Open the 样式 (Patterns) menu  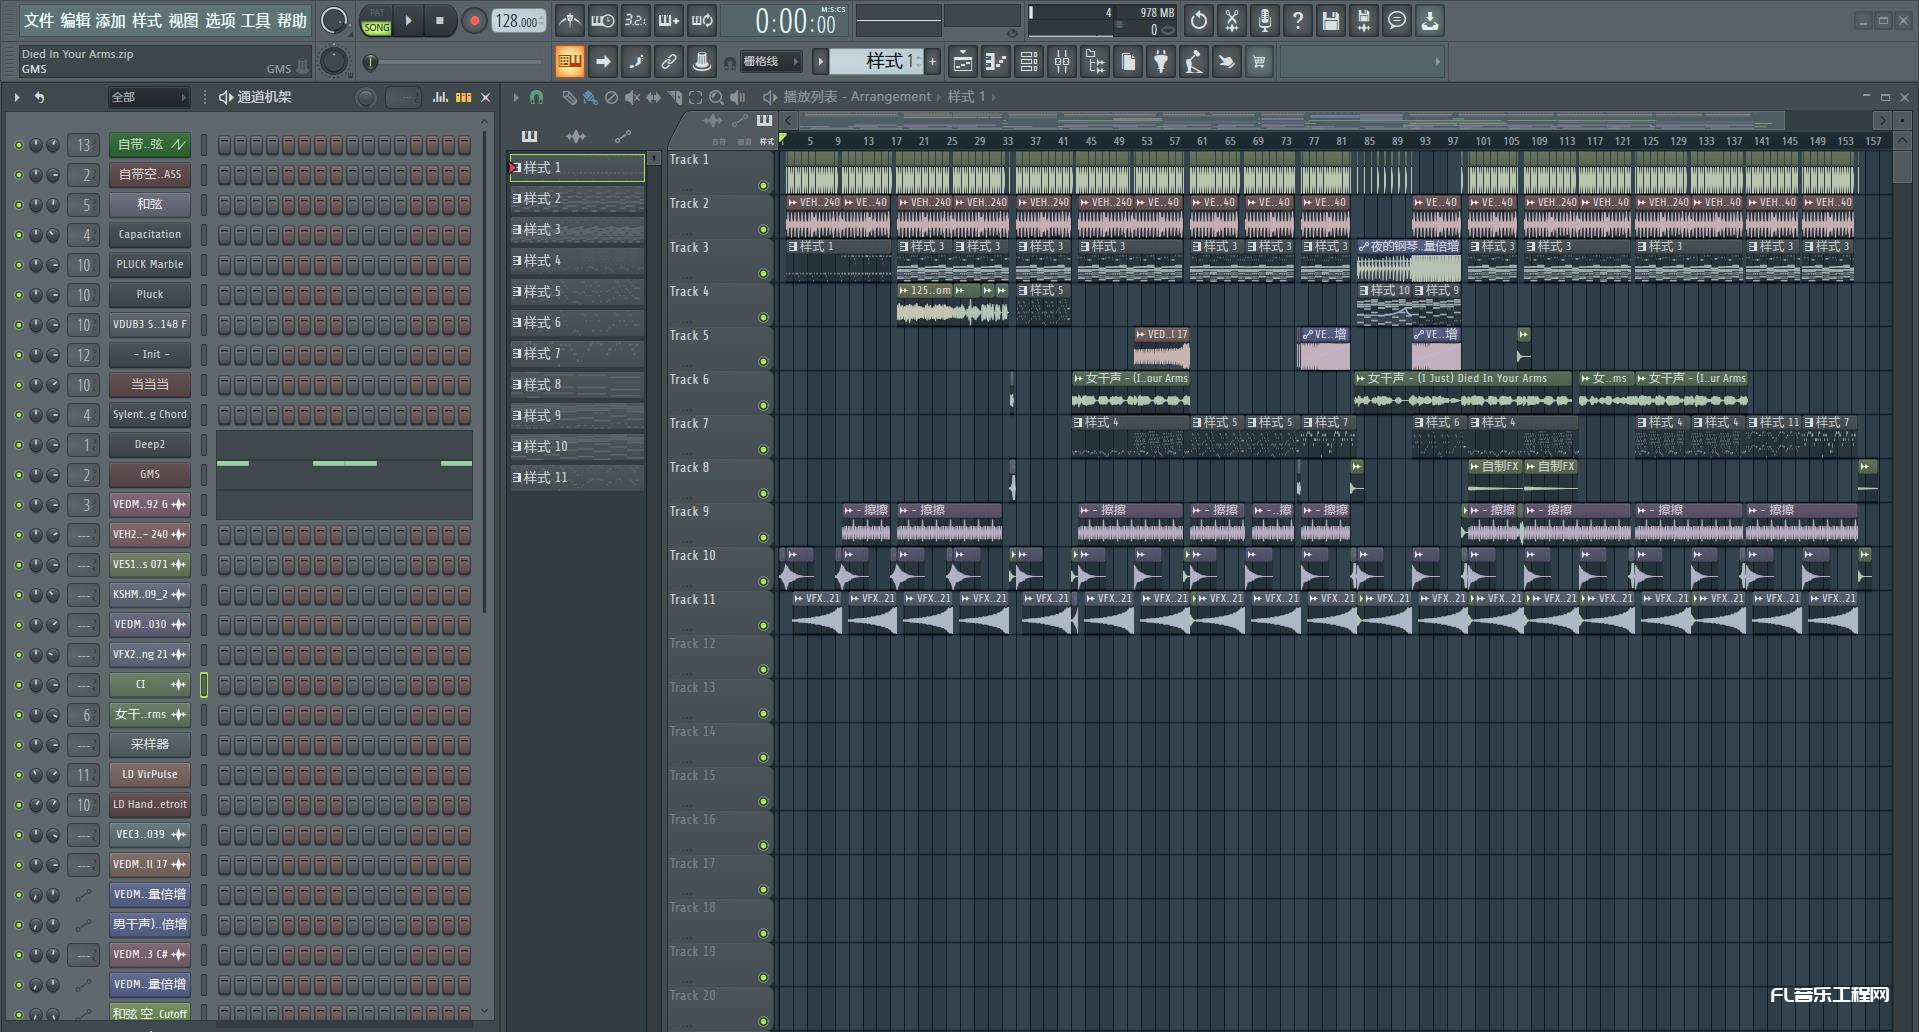(x=147, y=20)
